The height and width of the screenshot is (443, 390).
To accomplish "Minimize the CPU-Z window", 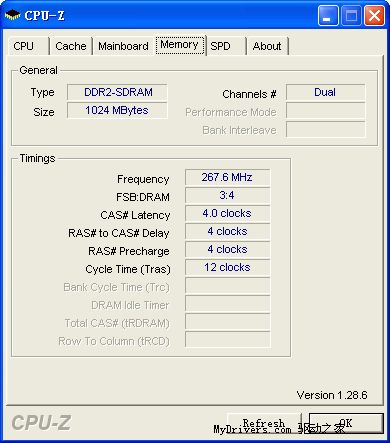I will click(328, 15).
